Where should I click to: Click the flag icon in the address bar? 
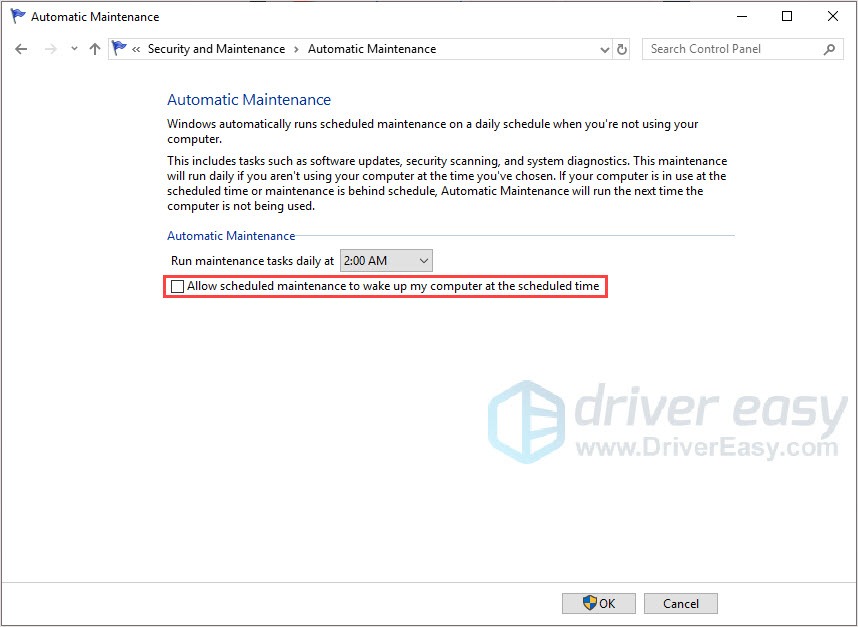tap(119, 49)
